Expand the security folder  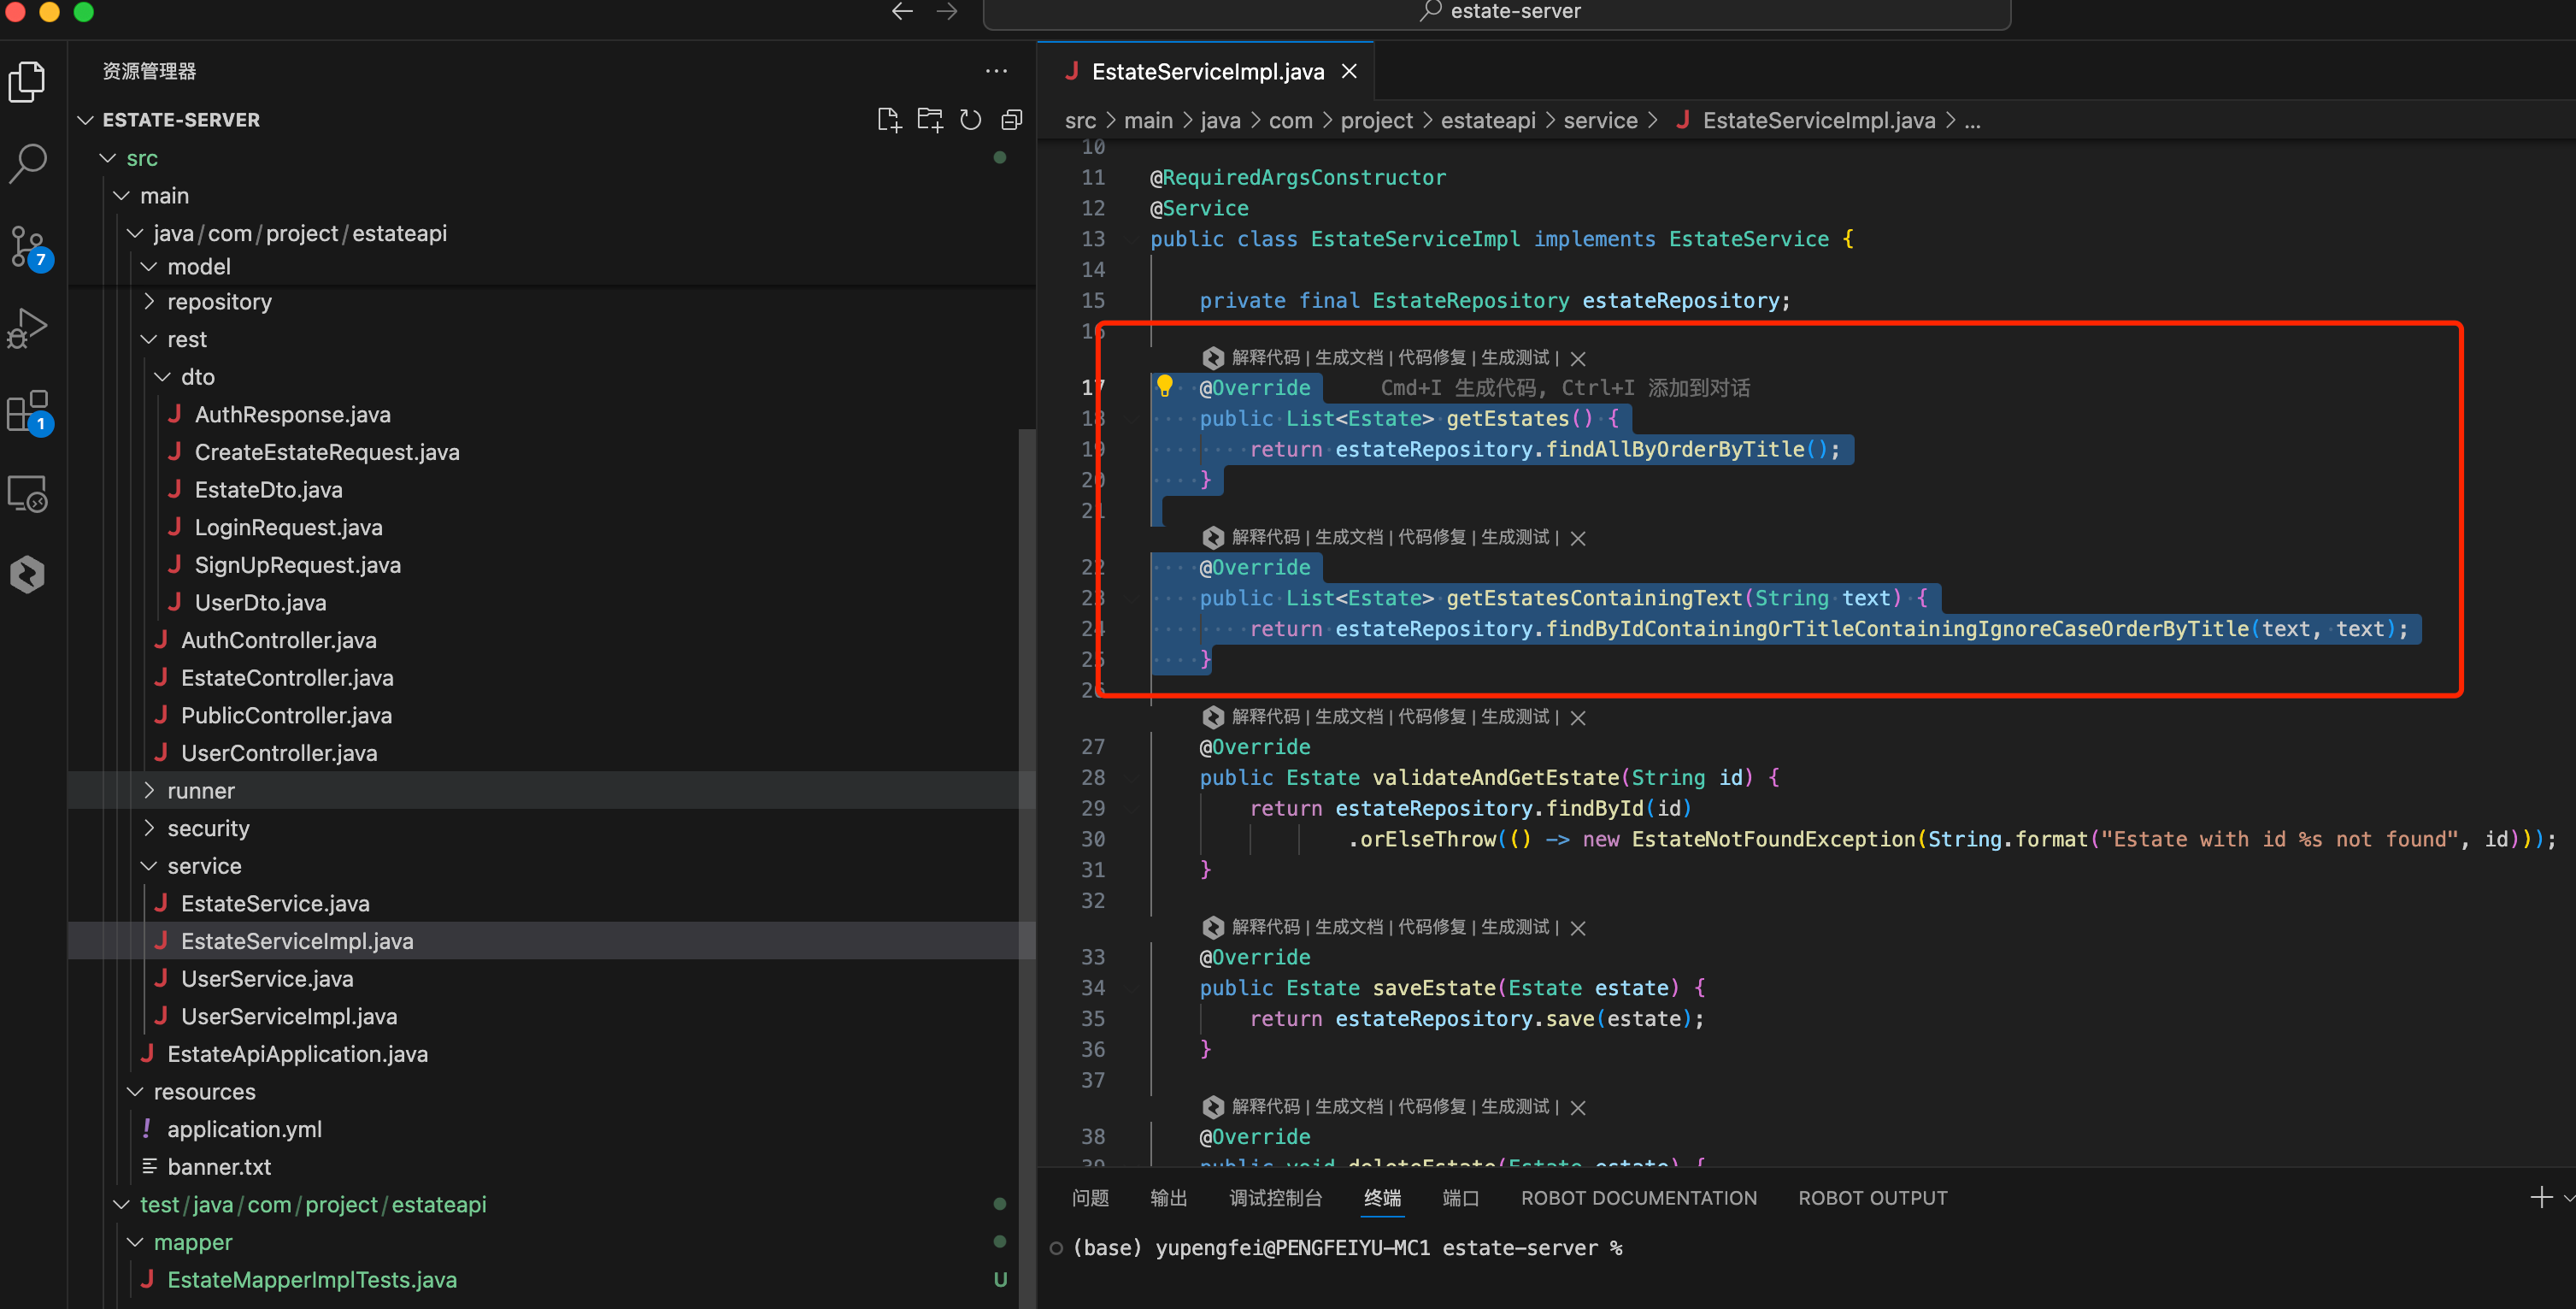208,828
